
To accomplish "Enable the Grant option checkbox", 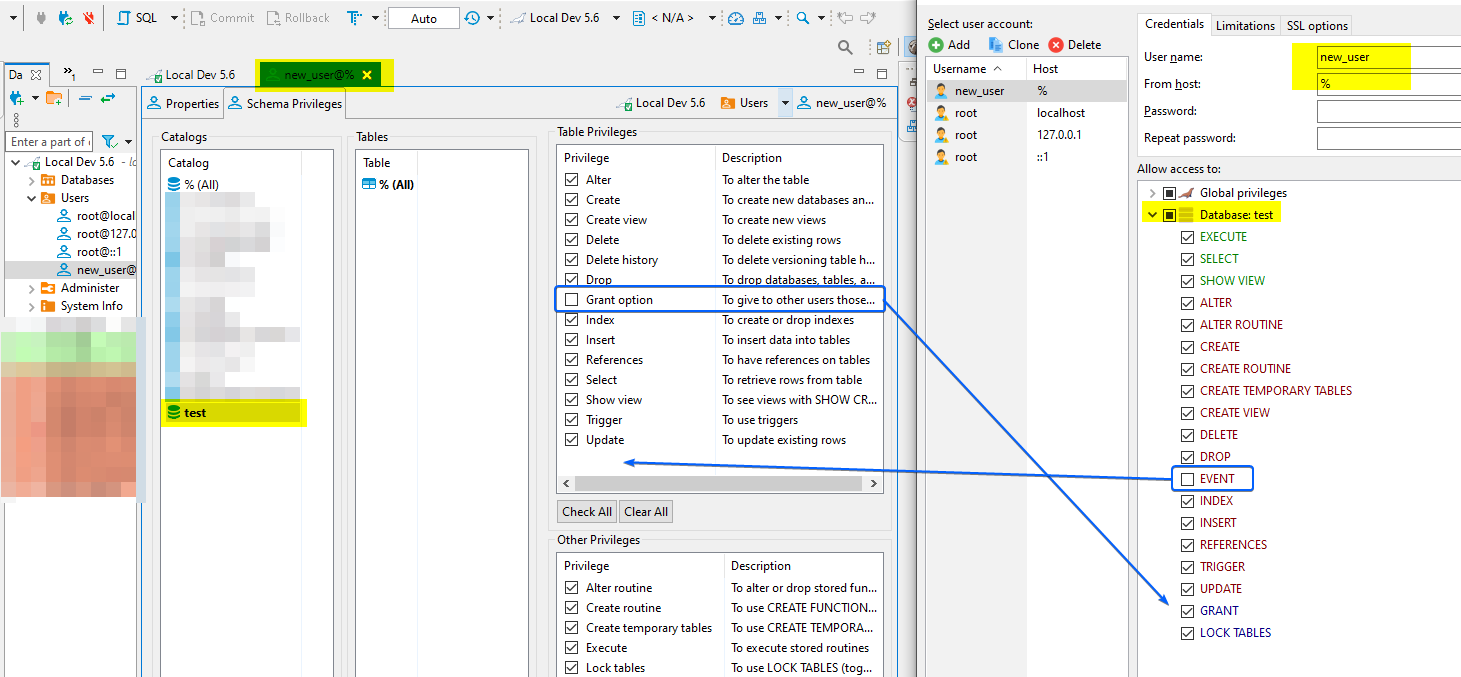I will click(x=572, y=300).
